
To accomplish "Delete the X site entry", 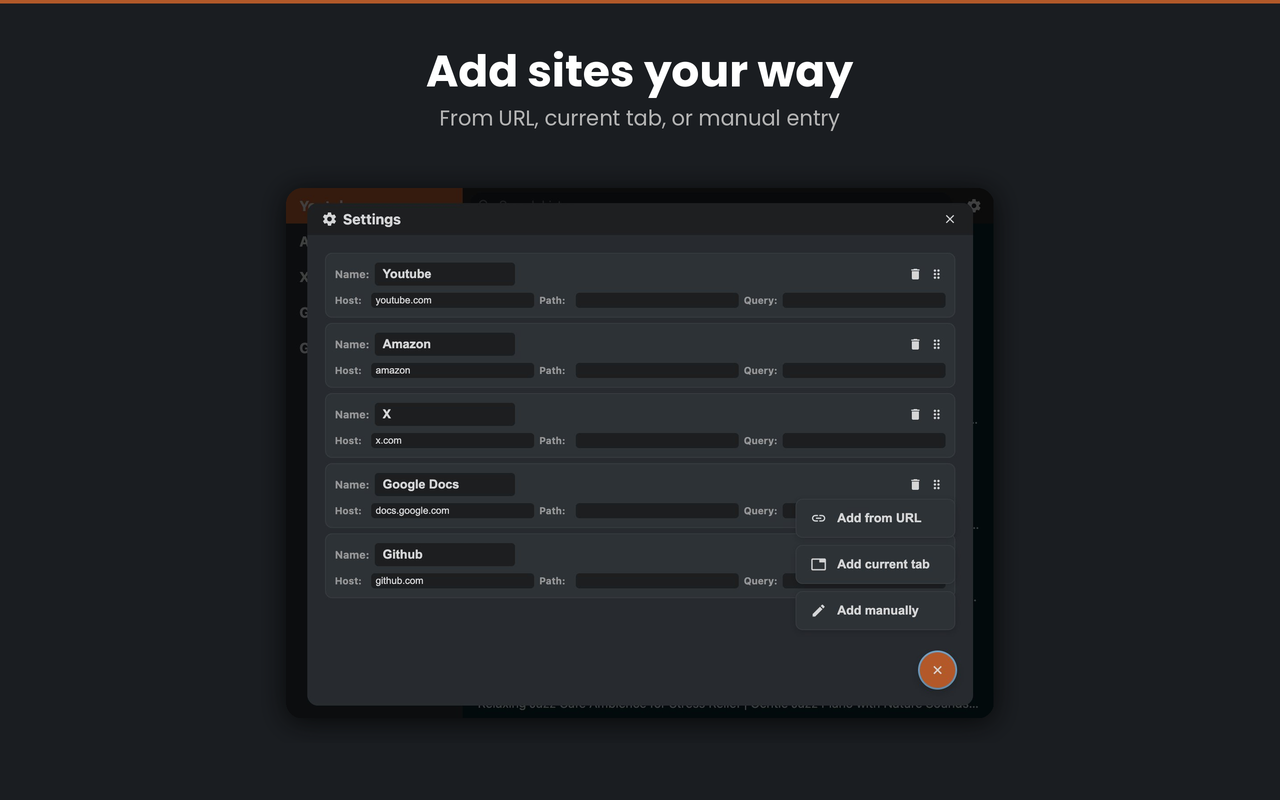I will pos(915,414).
